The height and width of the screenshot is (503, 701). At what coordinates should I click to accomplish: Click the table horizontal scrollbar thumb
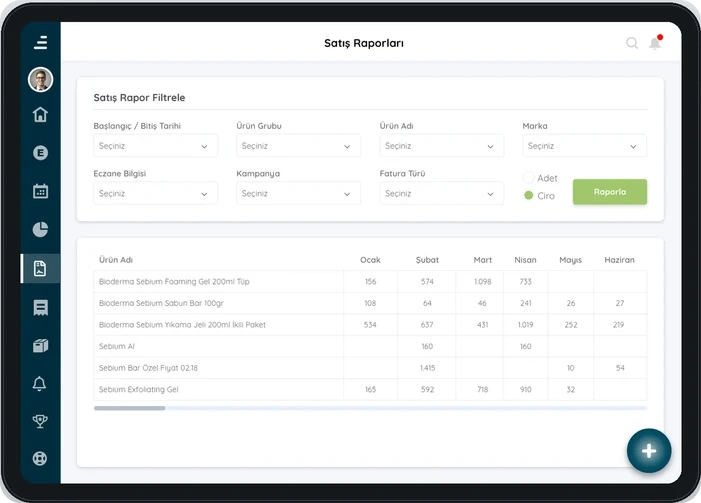[x=129, y=408]
